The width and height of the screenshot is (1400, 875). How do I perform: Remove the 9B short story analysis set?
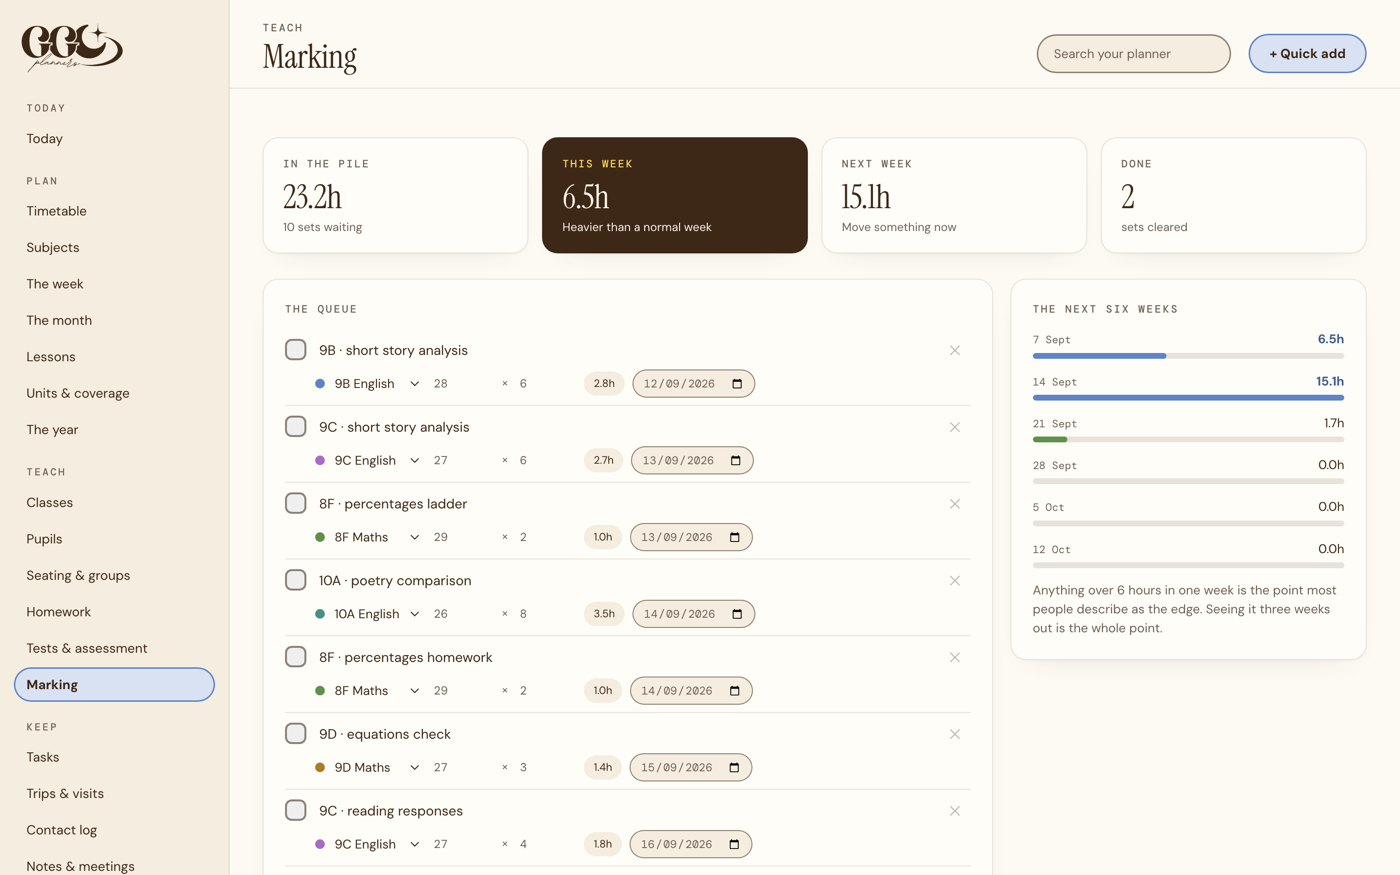click(x=955, y=351)
